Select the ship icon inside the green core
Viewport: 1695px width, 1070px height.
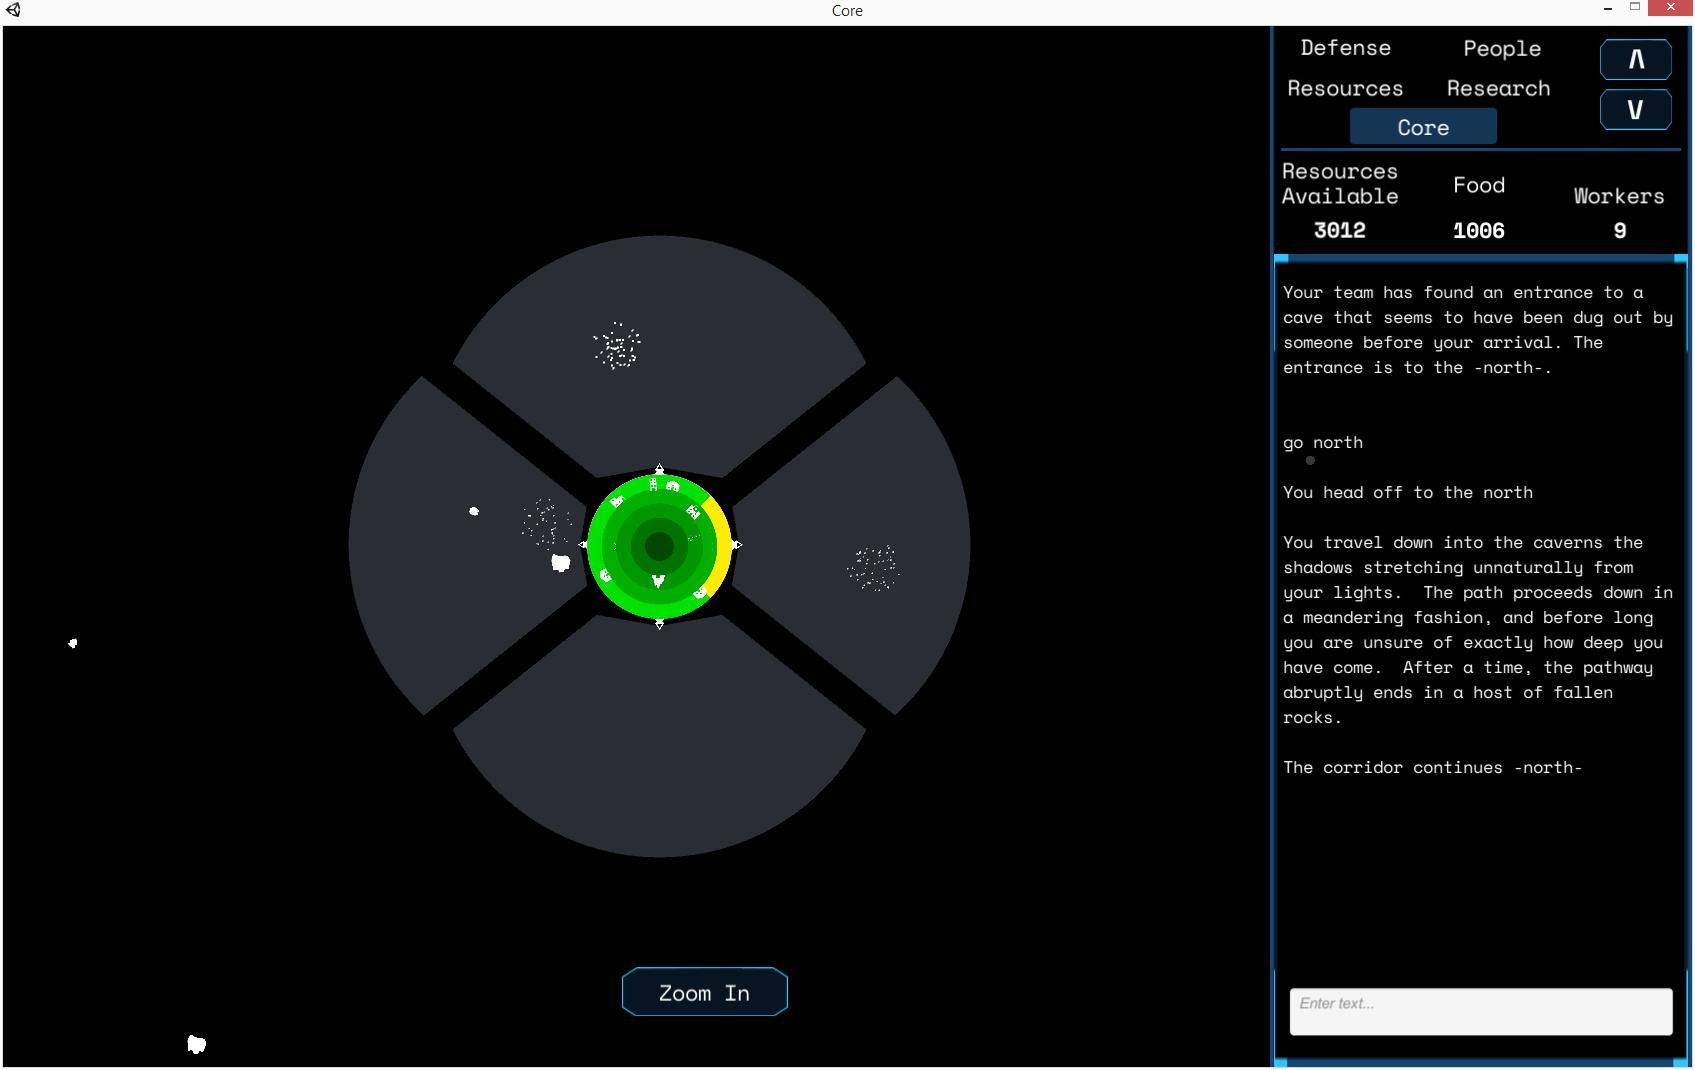(x=658, y=581)
